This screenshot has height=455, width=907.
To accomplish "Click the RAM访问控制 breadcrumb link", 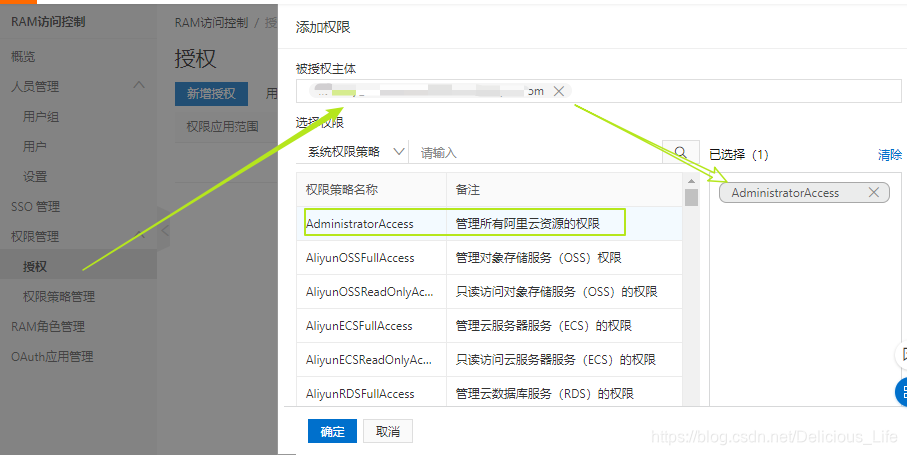I will 211,23.
